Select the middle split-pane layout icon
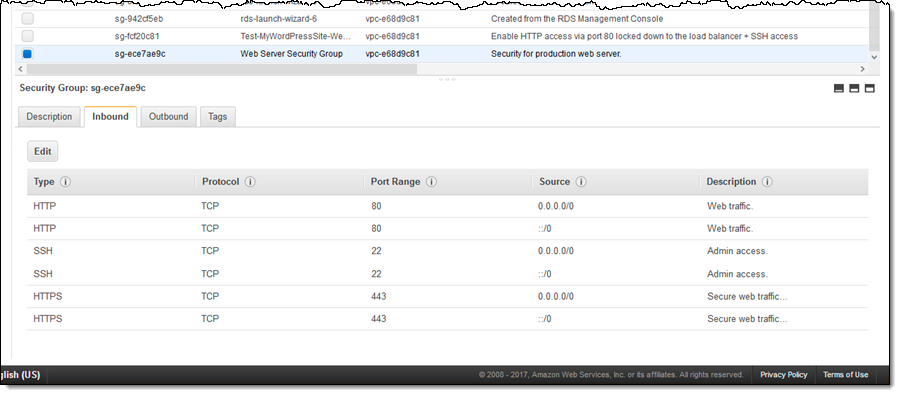Viewport: 900px width, 395px height. [854, 88]
